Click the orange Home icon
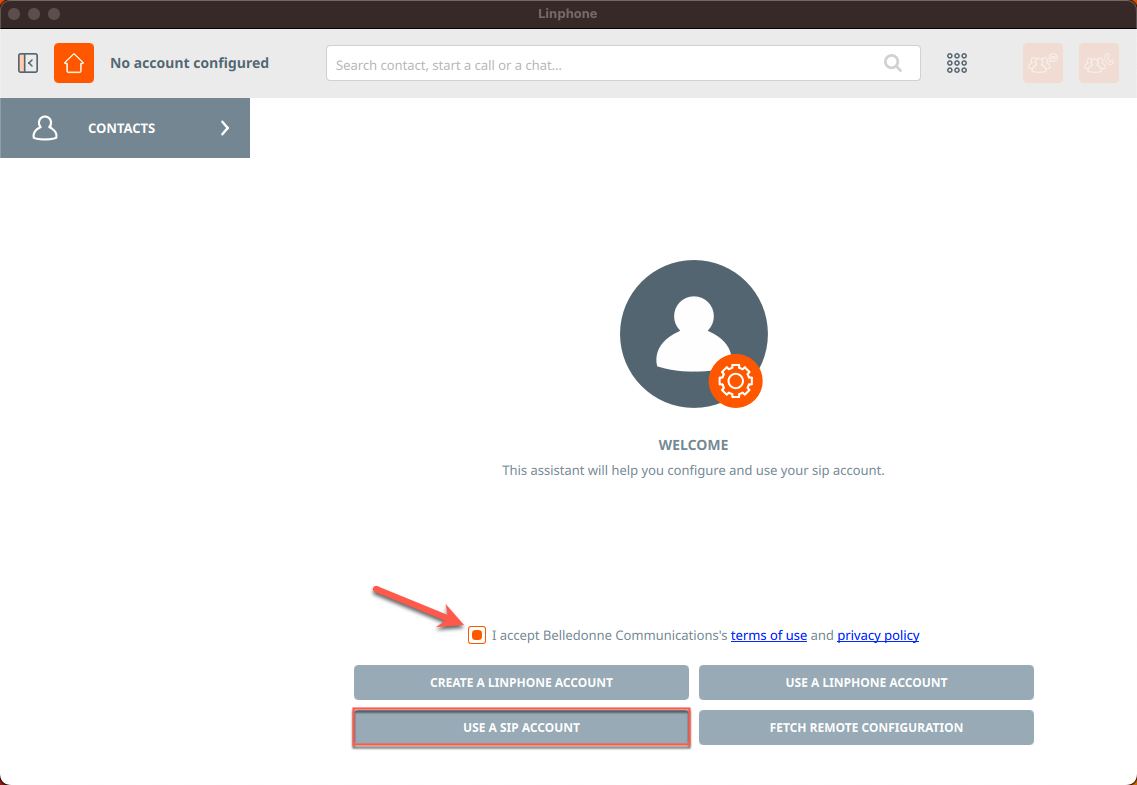The height and width of the screenshot is (785, 1137). pyautogui.click(x=73, y=63)
